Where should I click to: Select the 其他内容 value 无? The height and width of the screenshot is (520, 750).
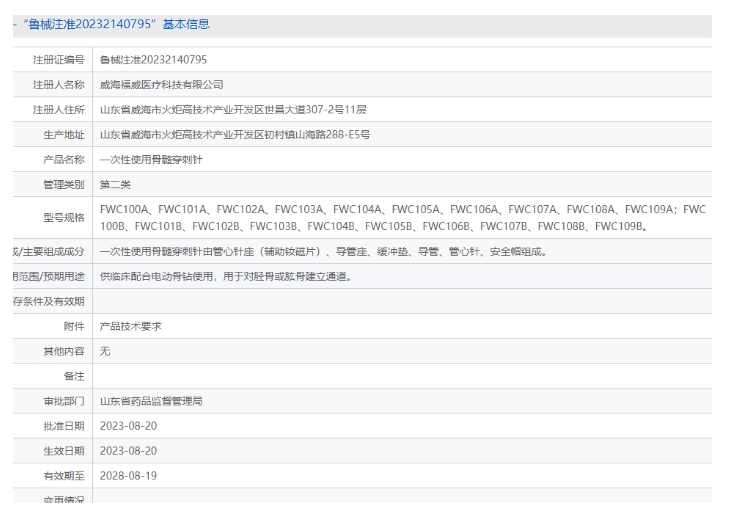click(105, 351)
